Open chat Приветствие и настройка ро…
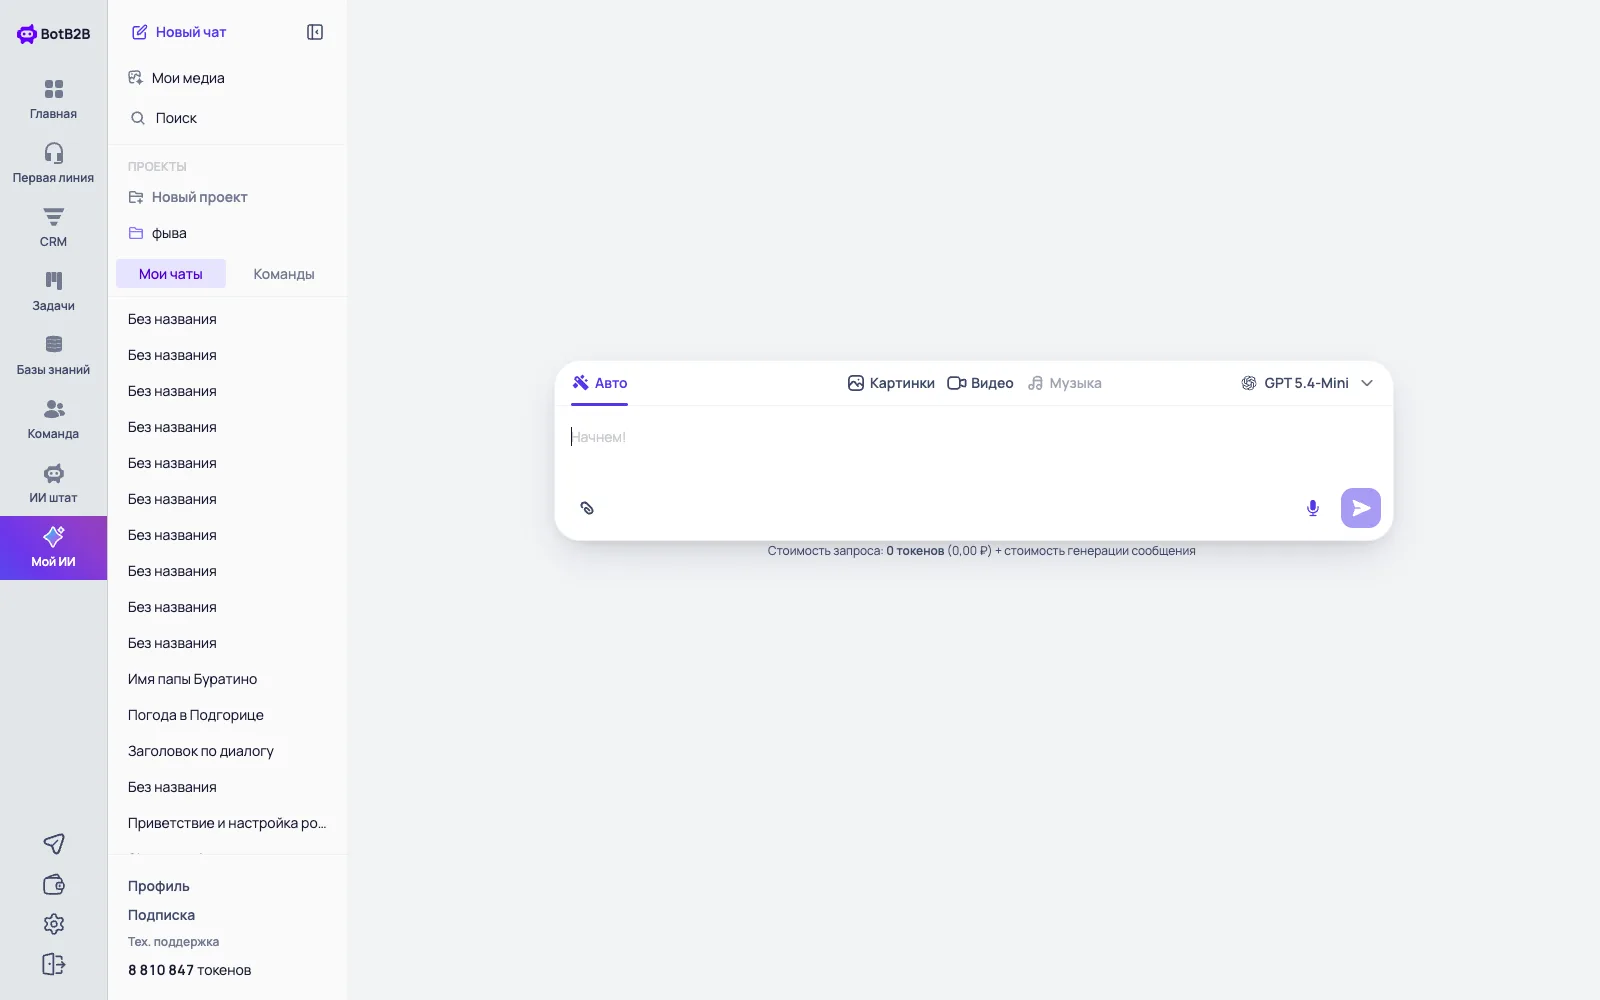The height and width of the screenshot is (1000, 1600). 227,823
